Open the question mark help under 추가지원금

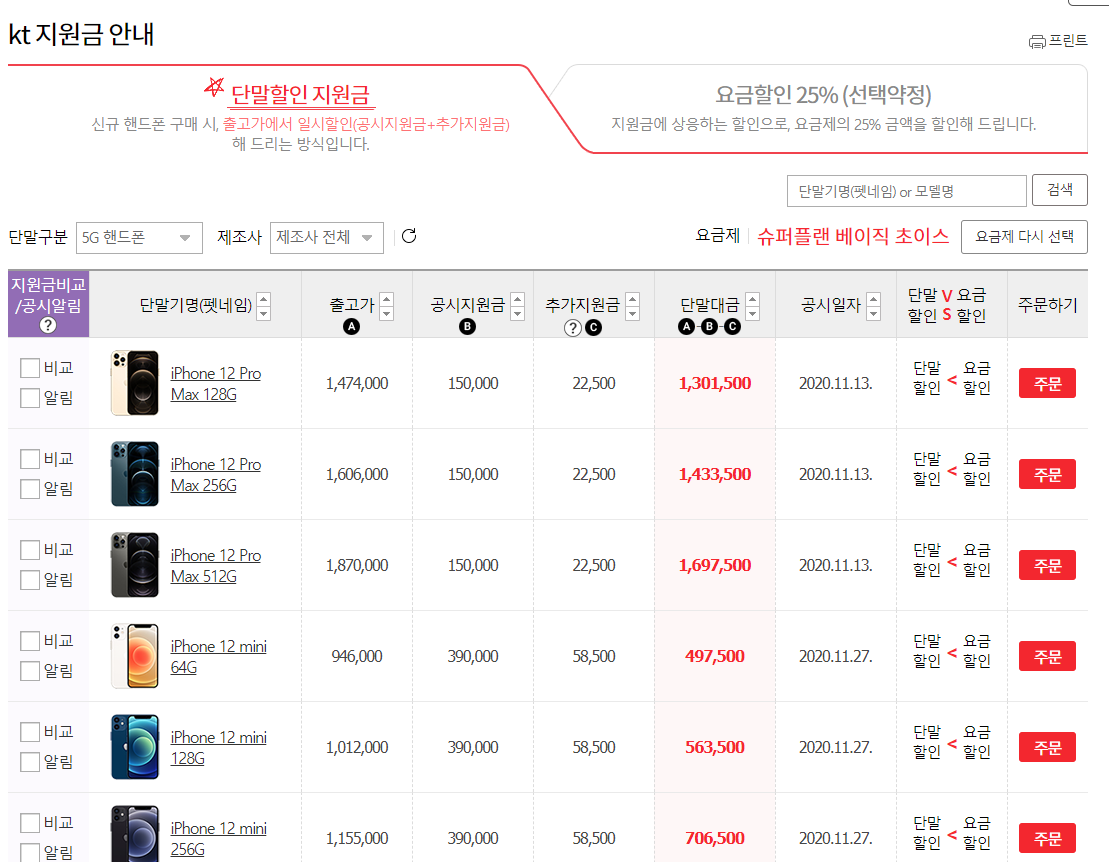coord(573,327)
